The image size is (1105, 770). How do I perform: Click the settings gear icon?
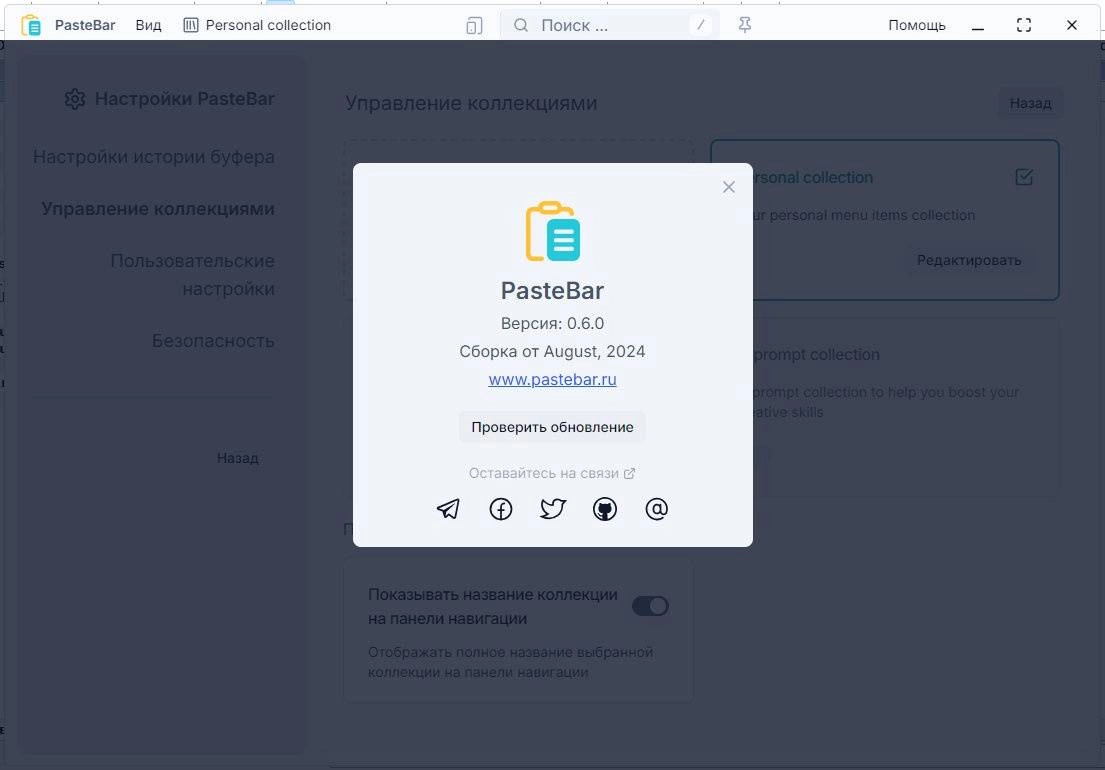75,99
